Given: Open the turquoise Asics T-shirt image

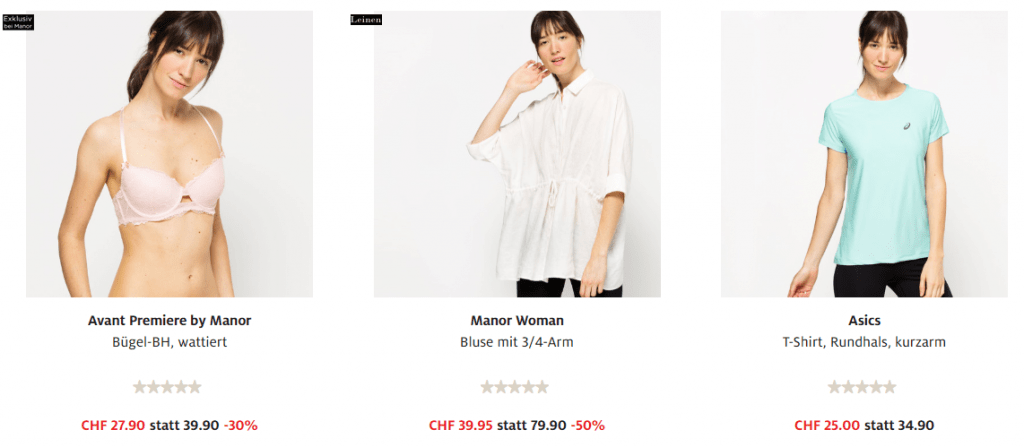Looking at the screenshot, I should tap(864, 154).
